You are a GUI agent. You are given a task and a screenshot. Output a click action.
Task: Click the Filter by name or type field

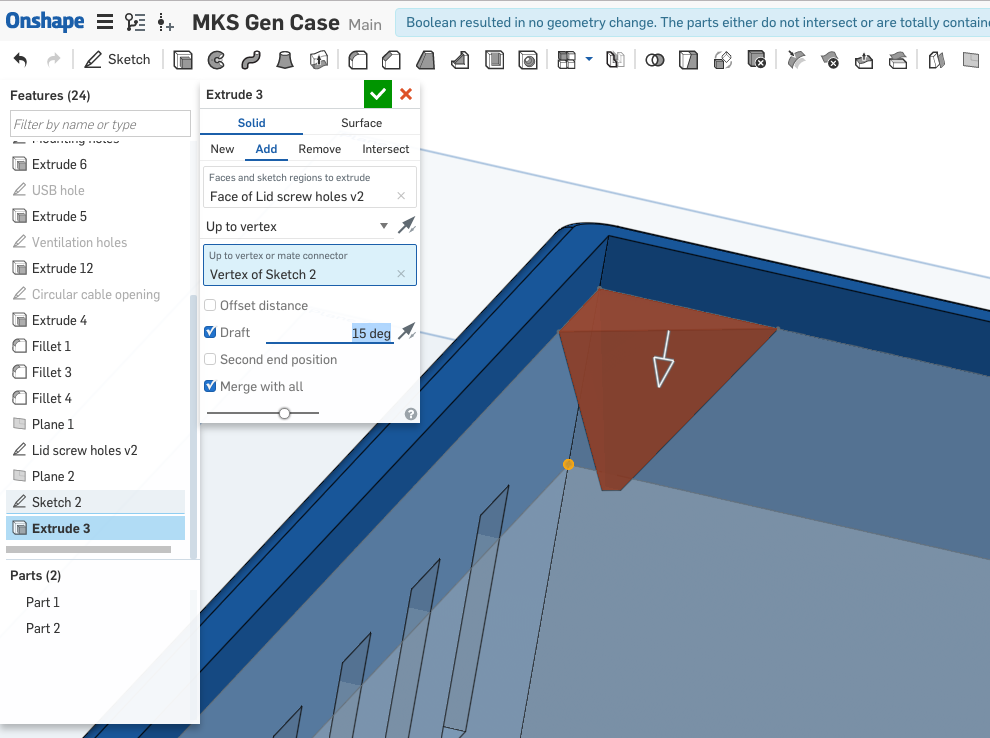pos(100,124)
